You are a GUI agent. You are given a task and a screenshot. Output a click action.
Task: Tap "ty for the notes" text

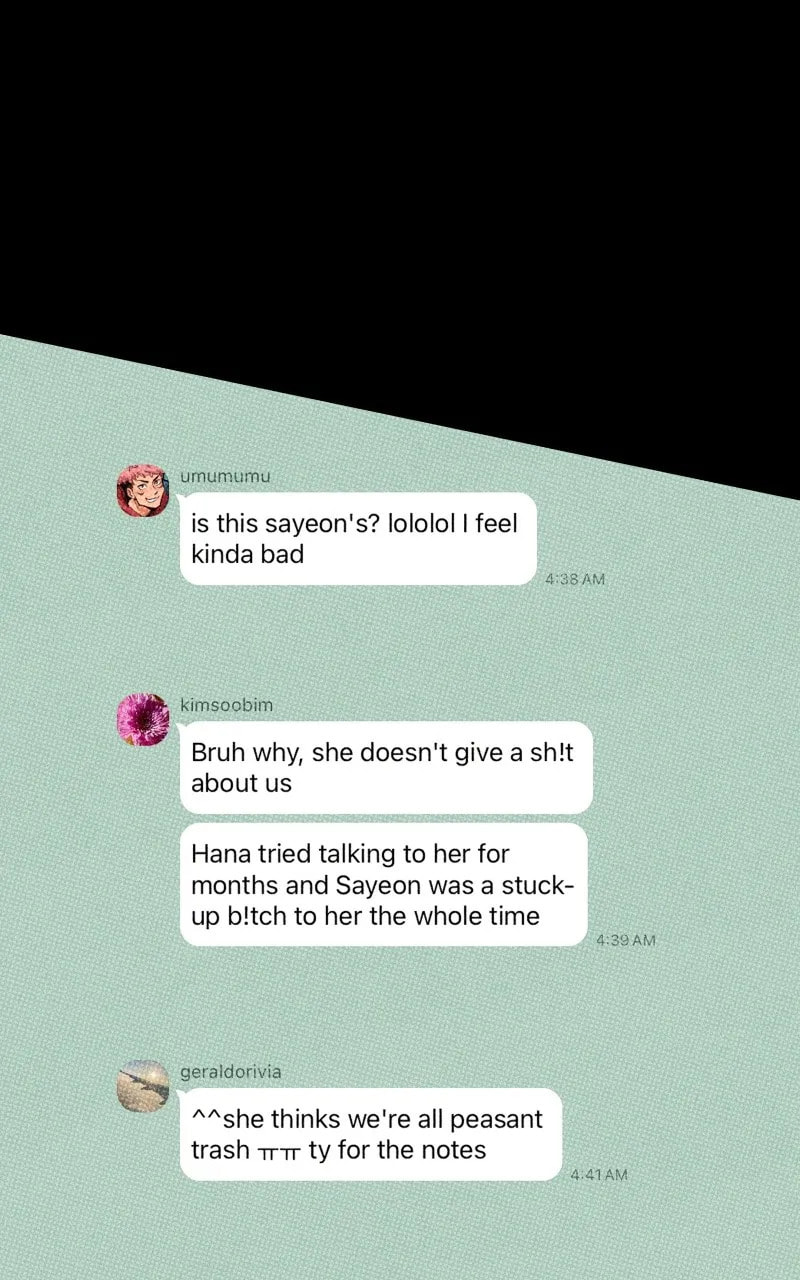(x=397, y=1150)
